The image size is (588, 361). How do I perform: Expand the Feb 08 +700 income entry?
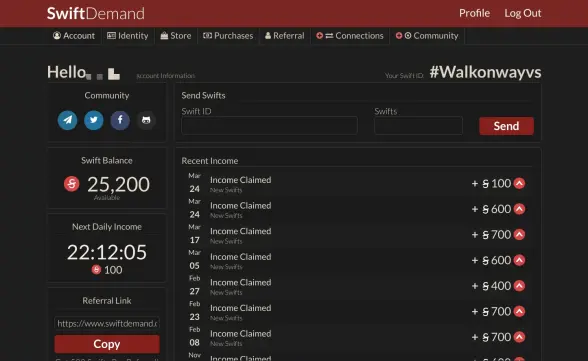pos(519,337)
